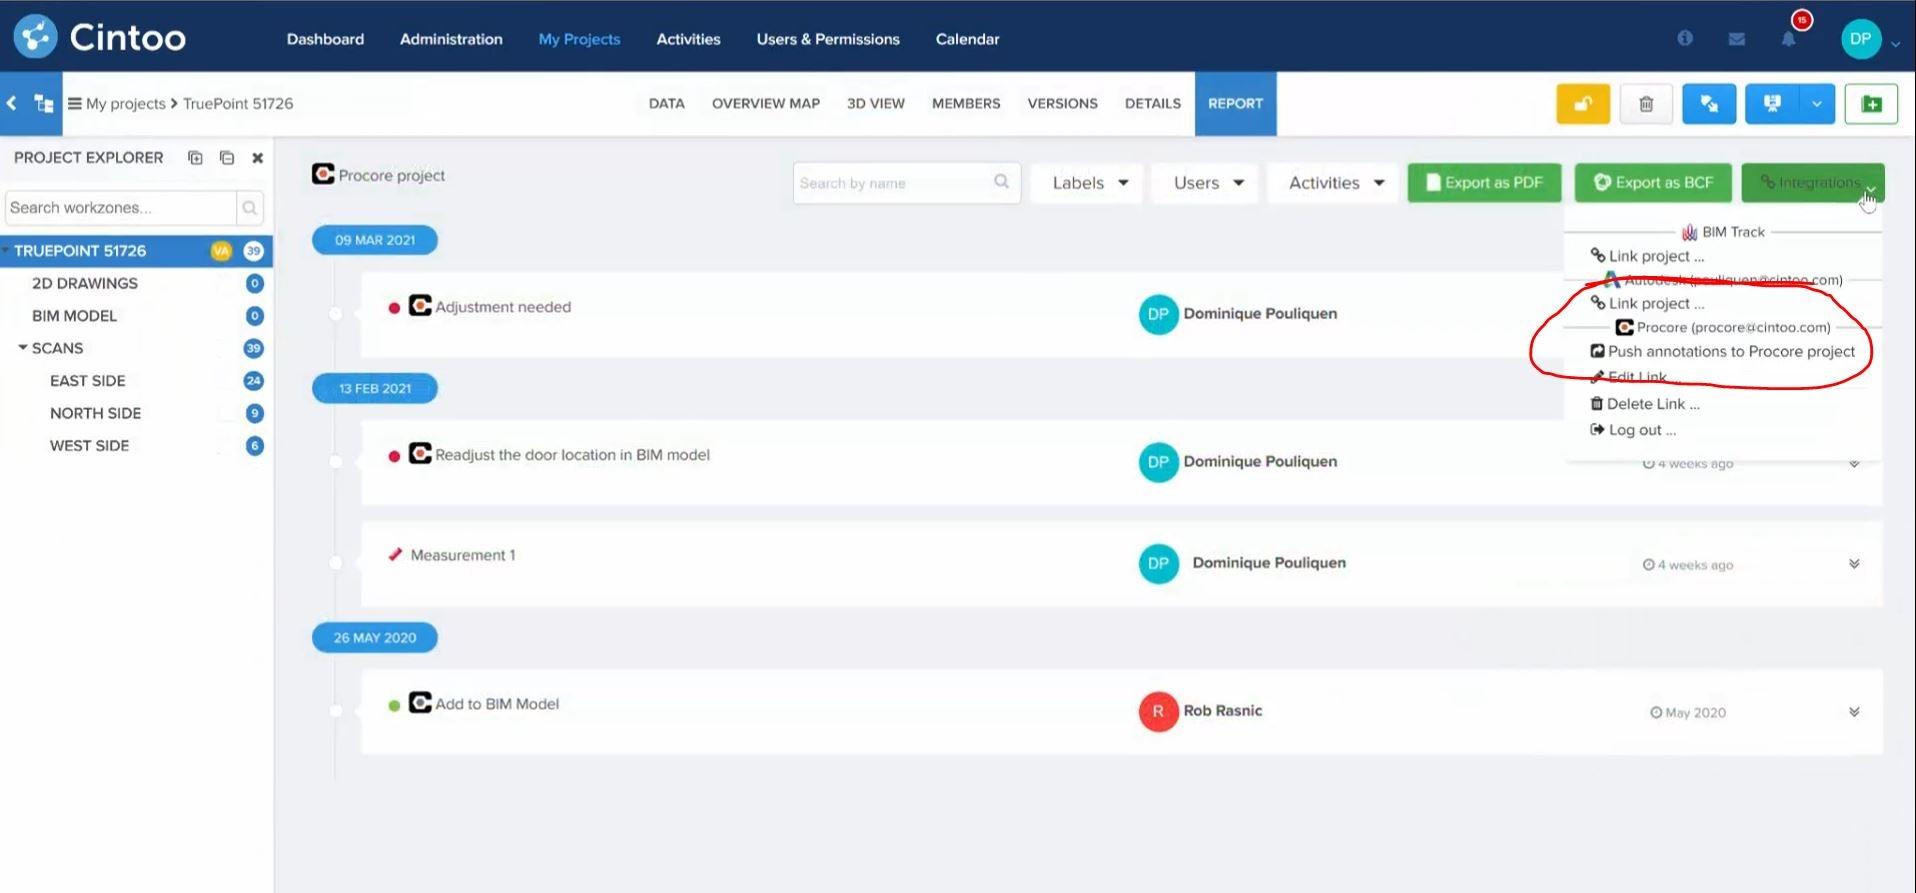Click the 09 MAR 2021 date marker
This screenshot has height=893, width=1916.
click(x=375, y=240)
